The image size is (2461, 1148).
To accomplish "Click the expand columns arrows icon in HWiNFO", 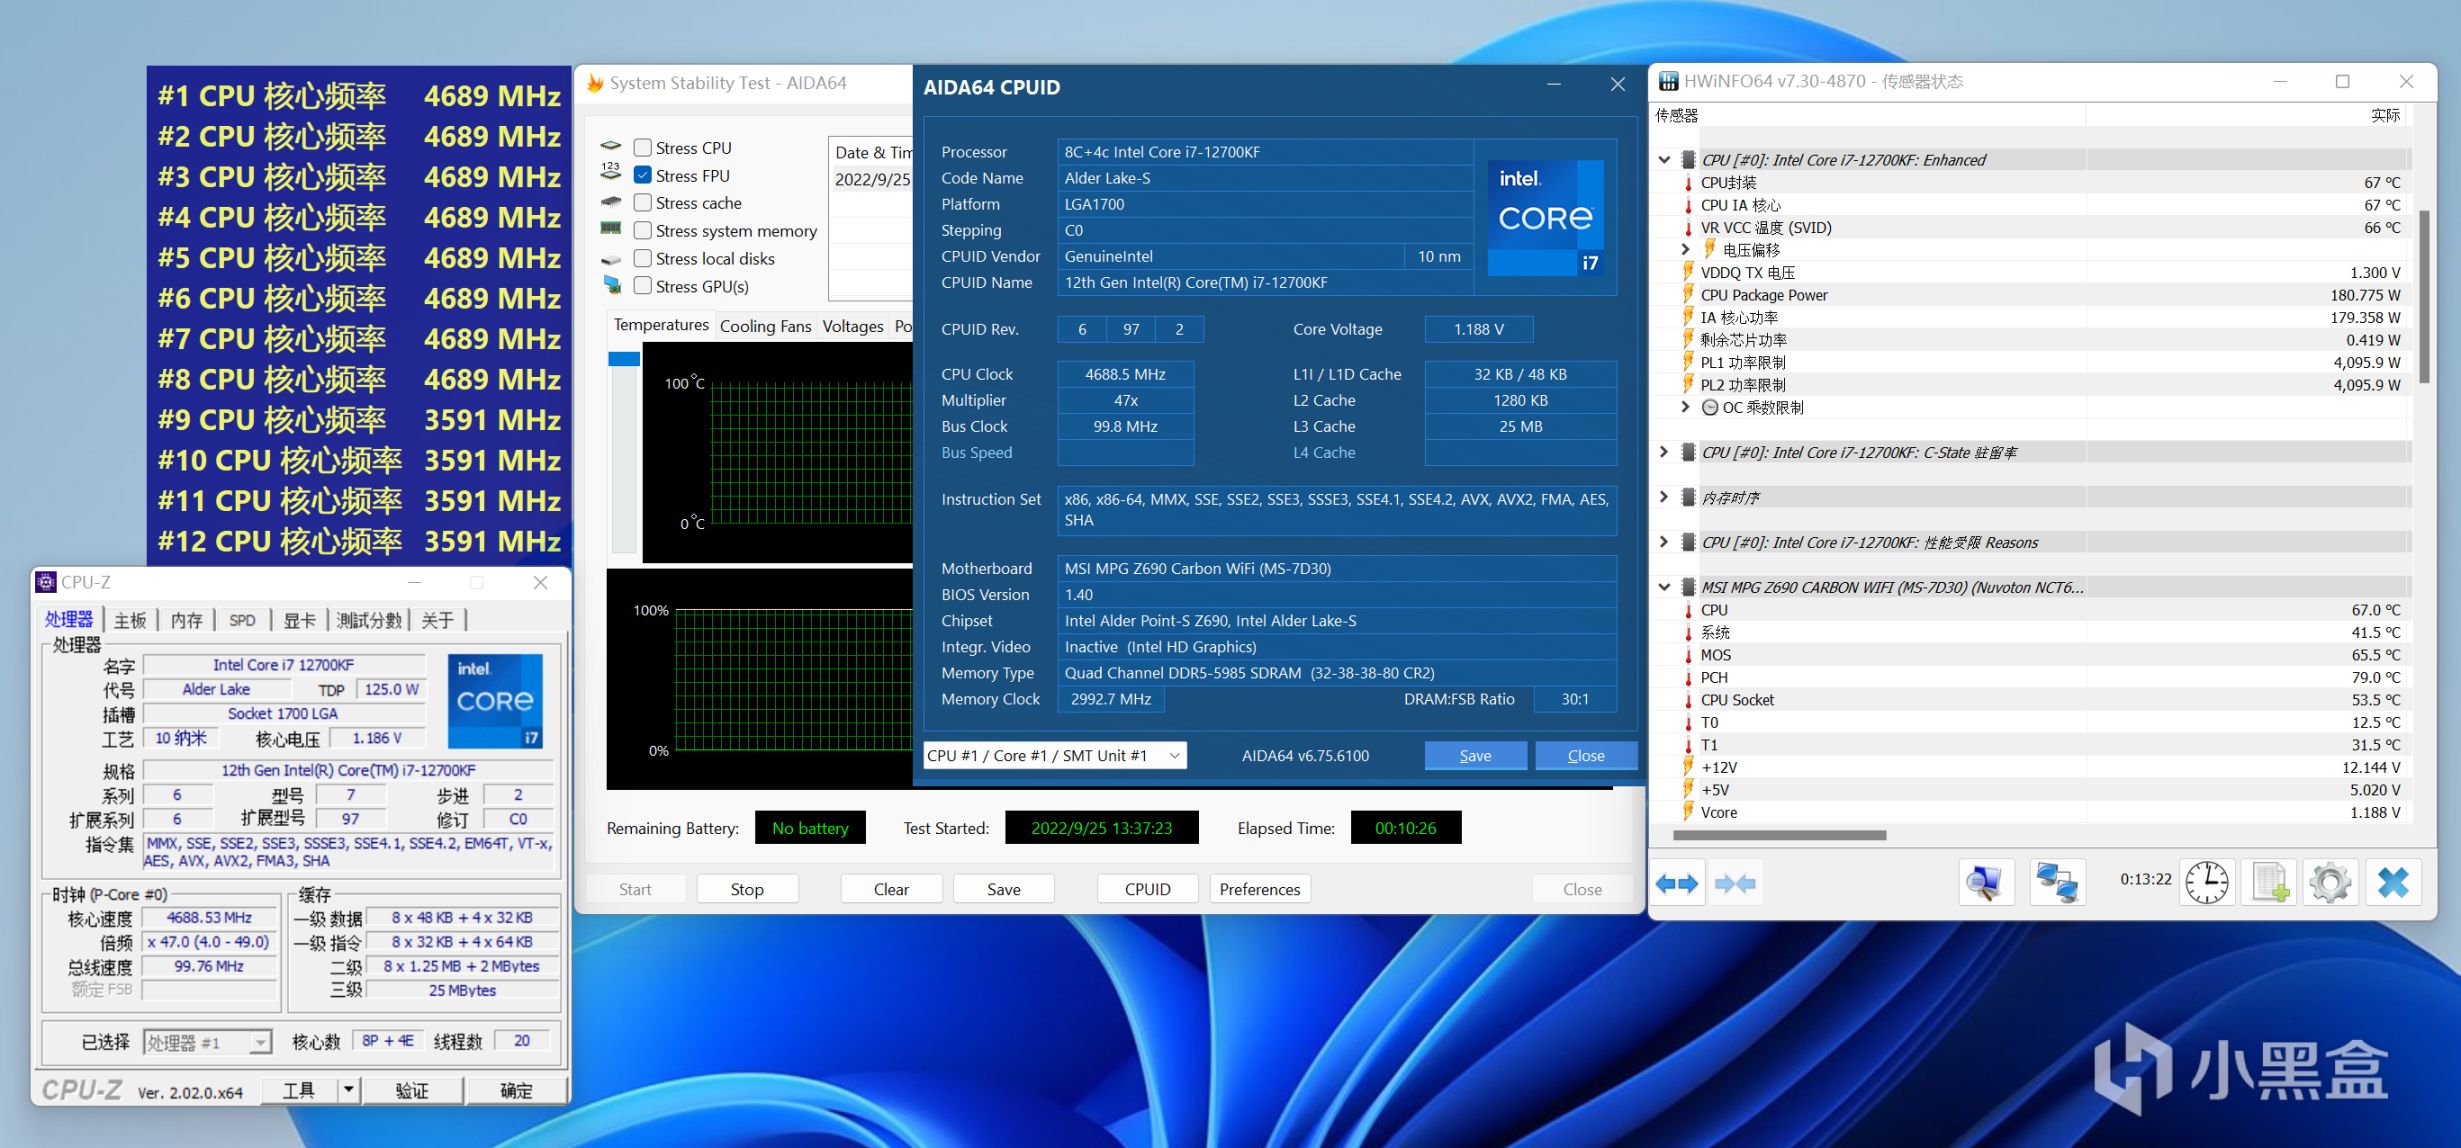I will coord(1677,884).
